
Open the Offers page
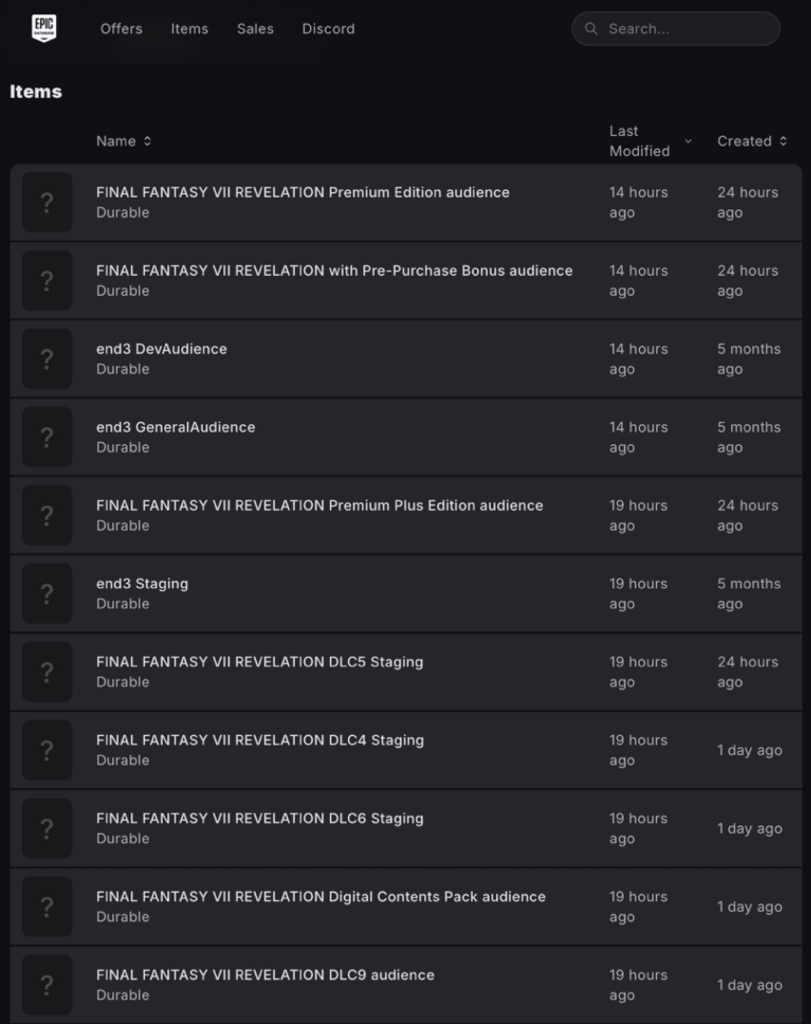point(121,29)
